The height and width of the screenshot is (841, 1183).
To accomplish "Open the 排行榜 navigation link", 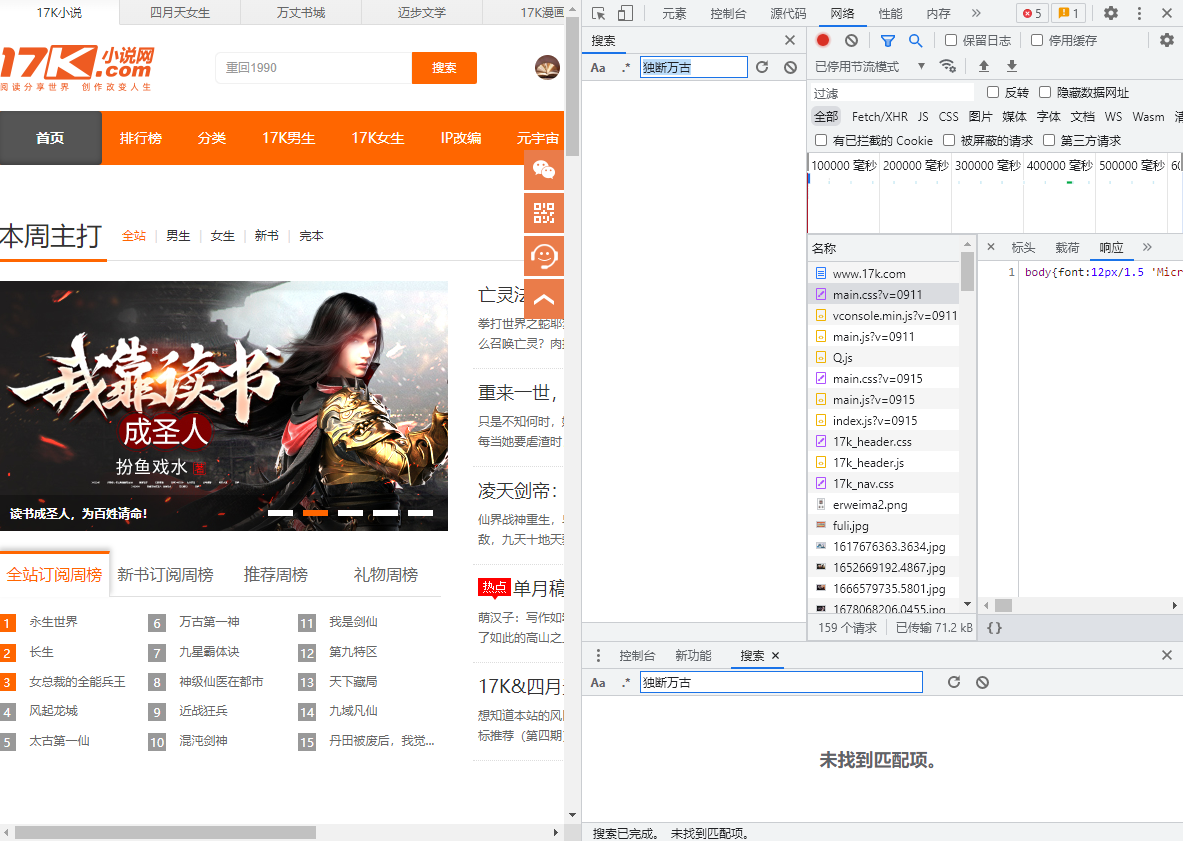I will pyautogui.click(x=140, y=138).
